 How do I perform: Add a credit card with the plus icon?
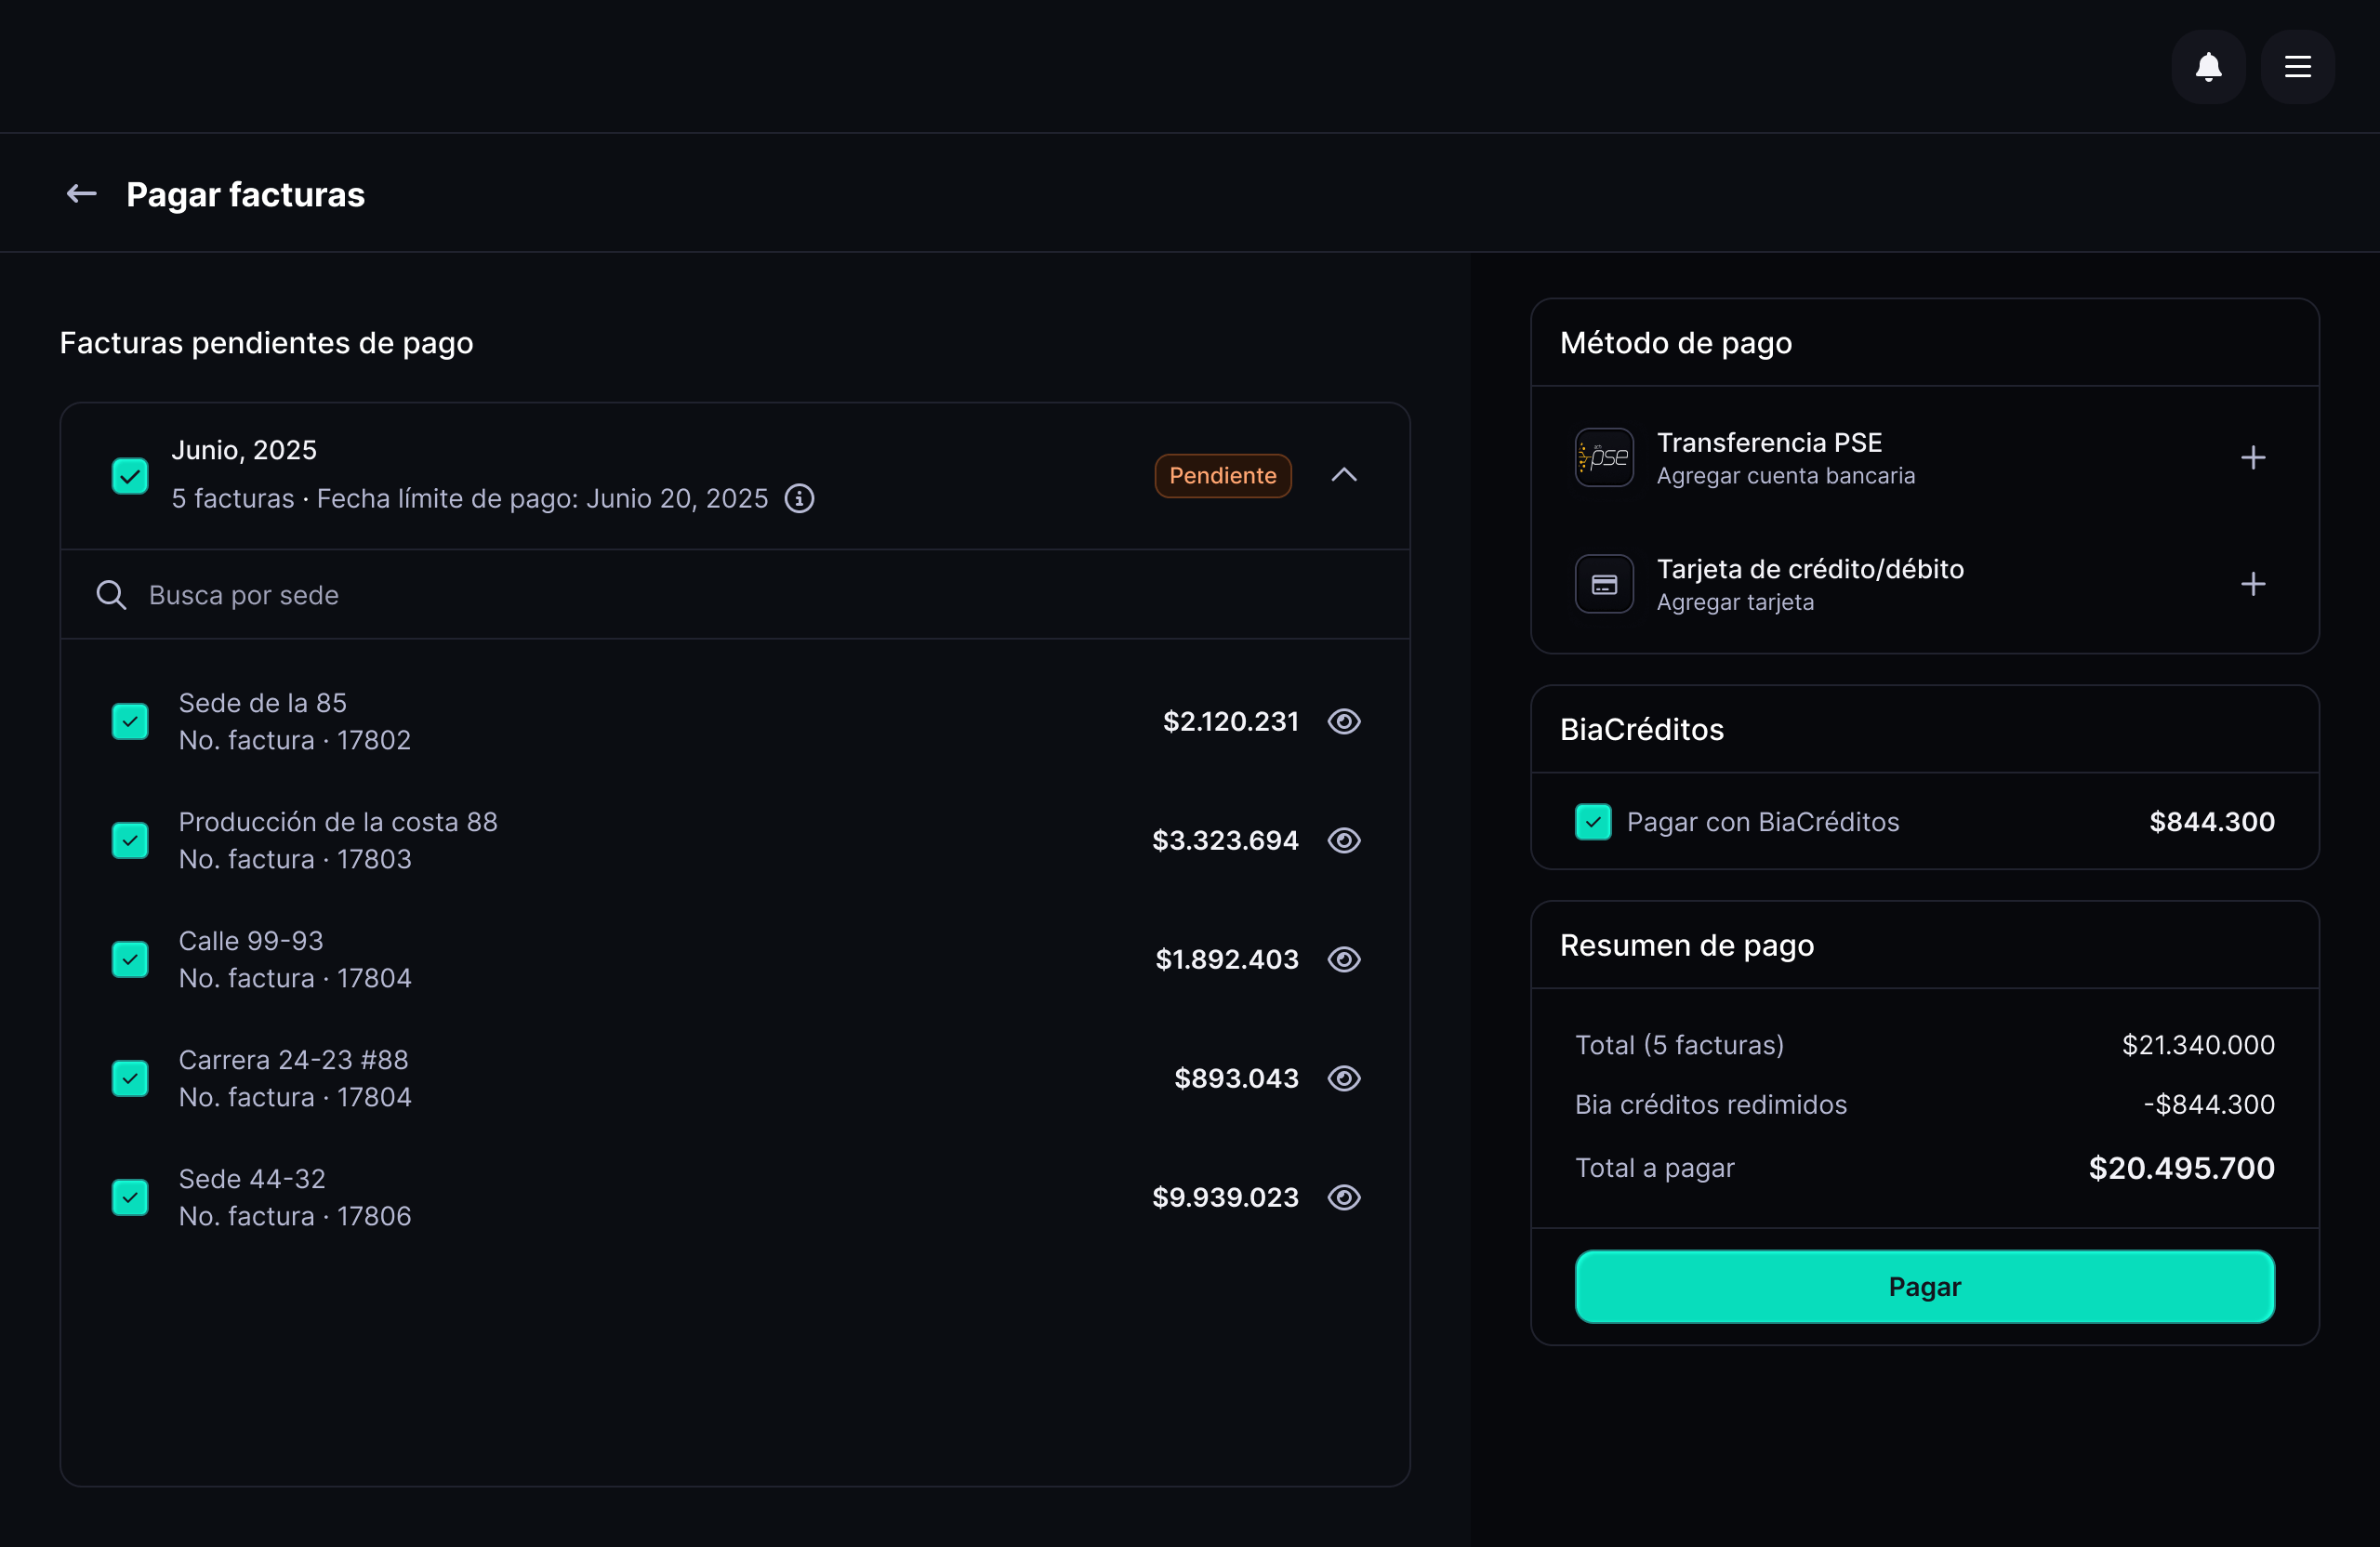(2254, 583)
